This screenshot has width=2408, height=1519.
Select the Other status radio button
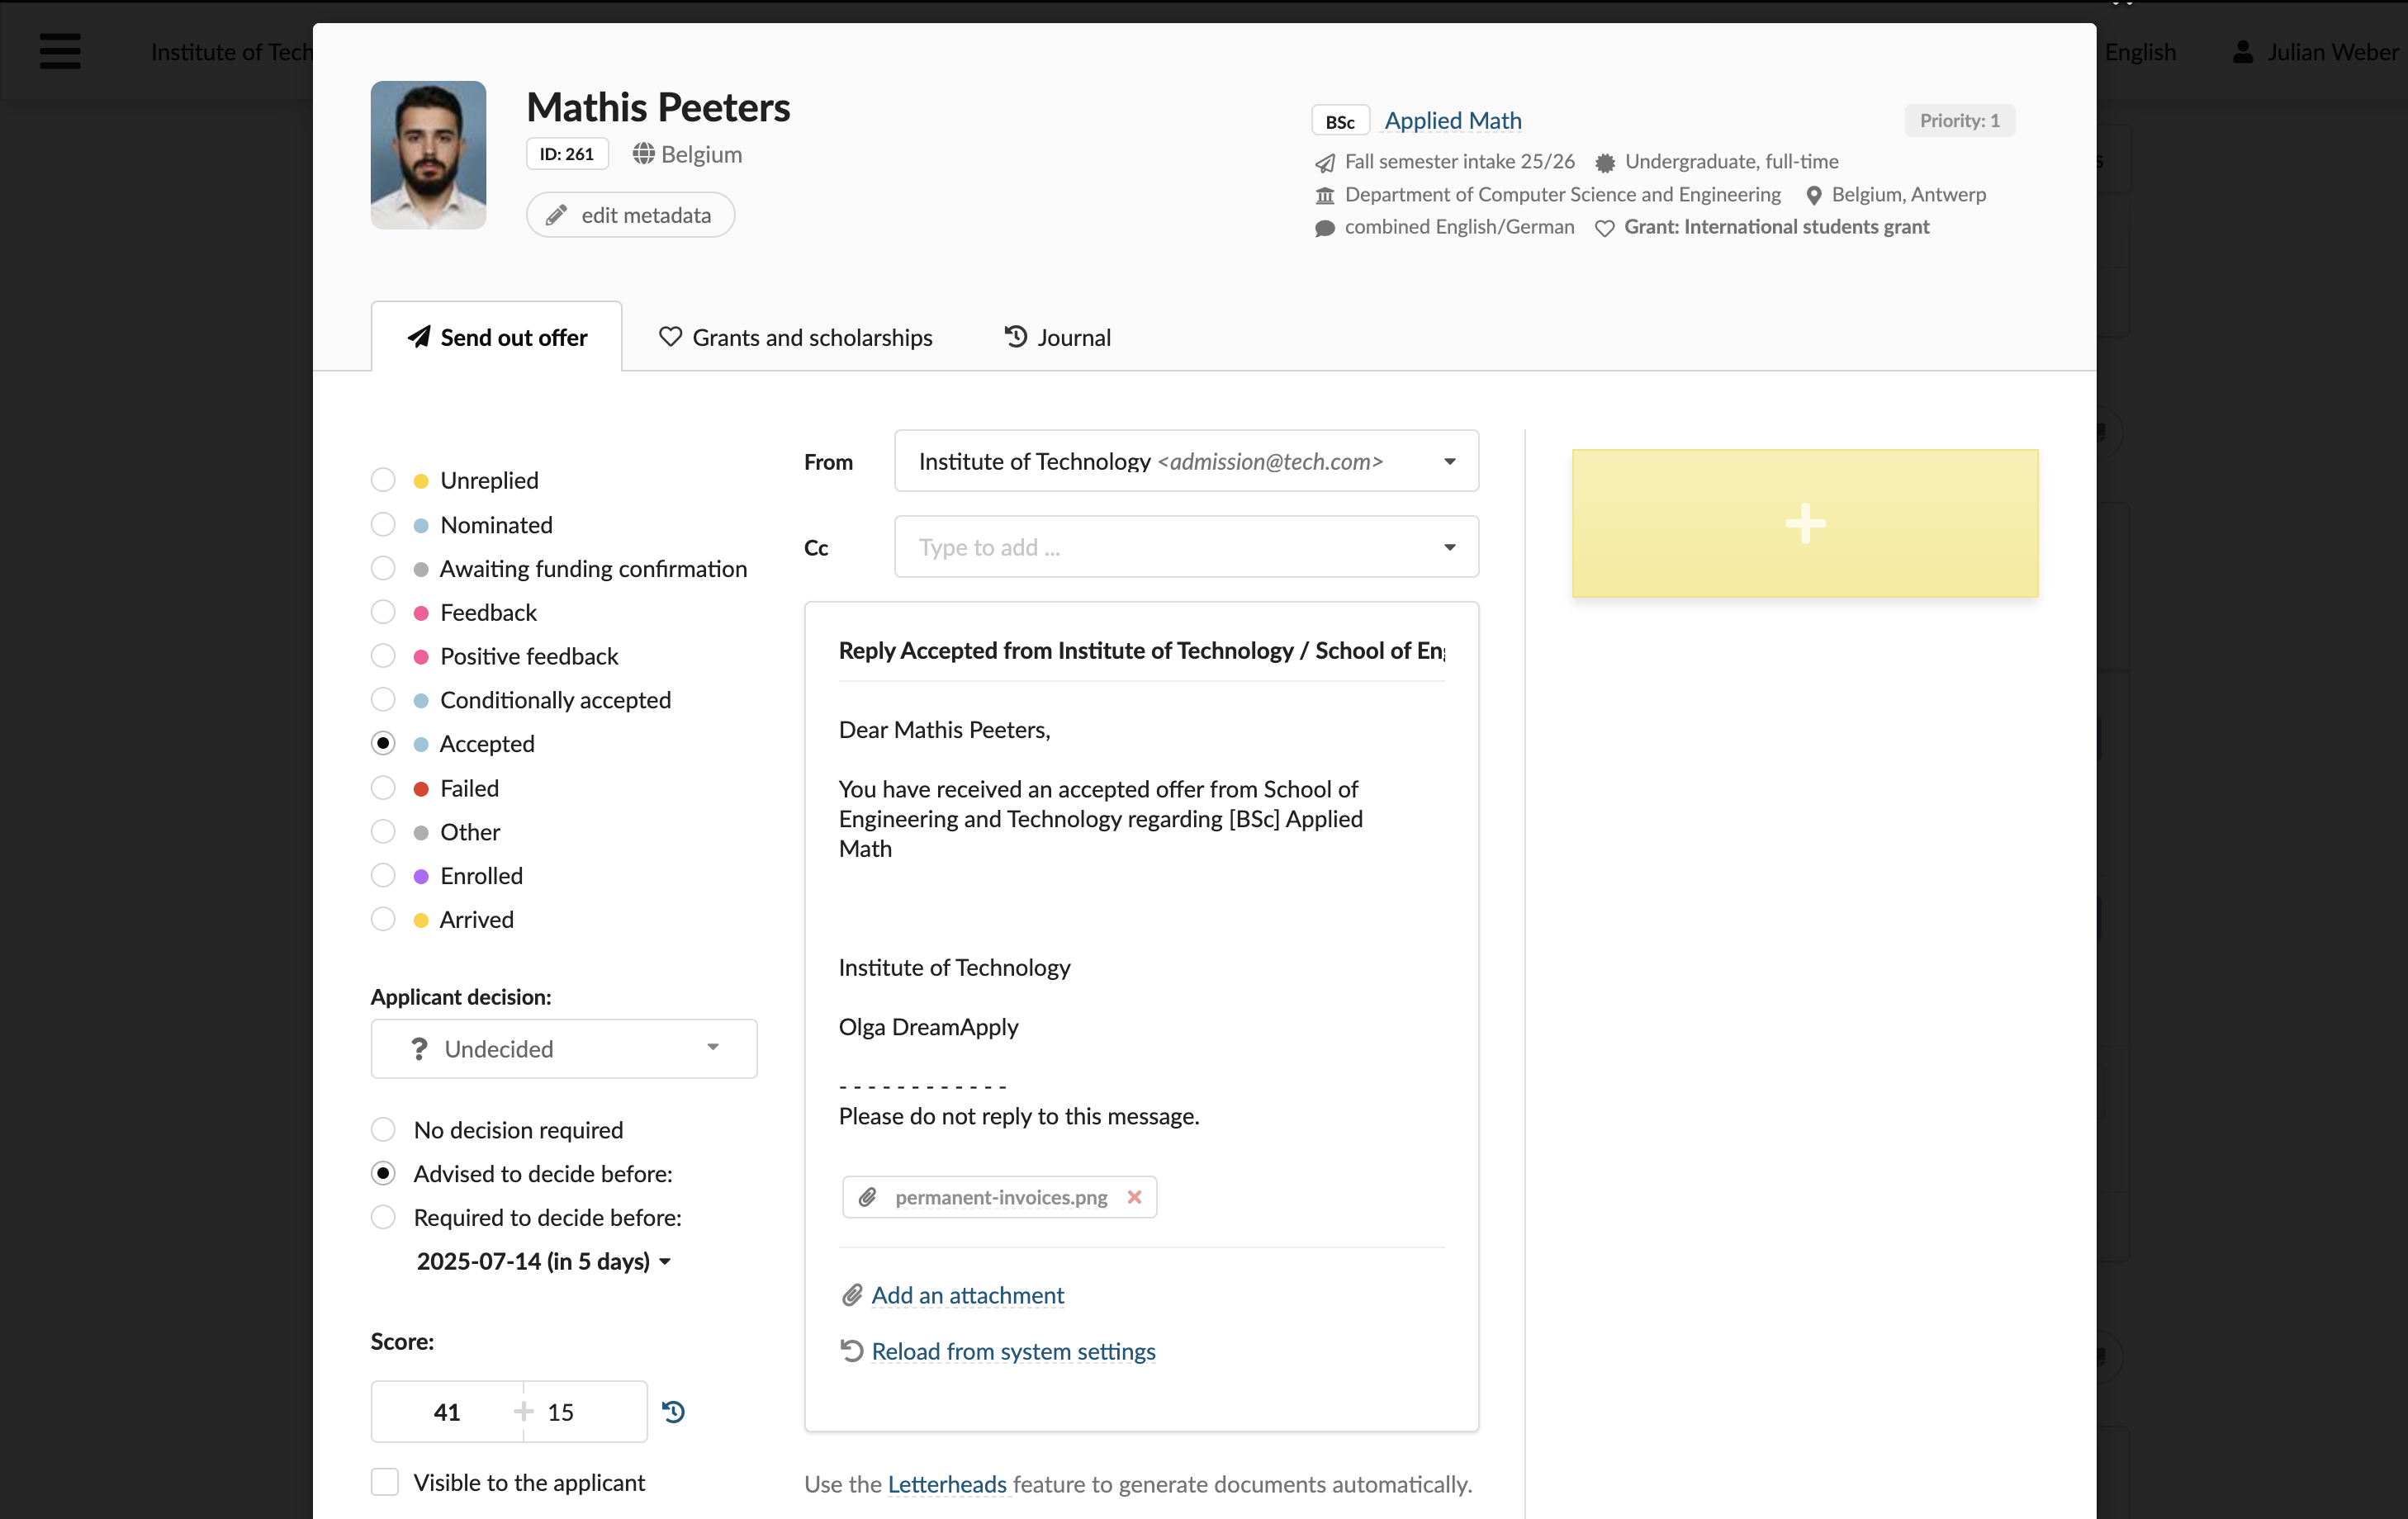383,832
